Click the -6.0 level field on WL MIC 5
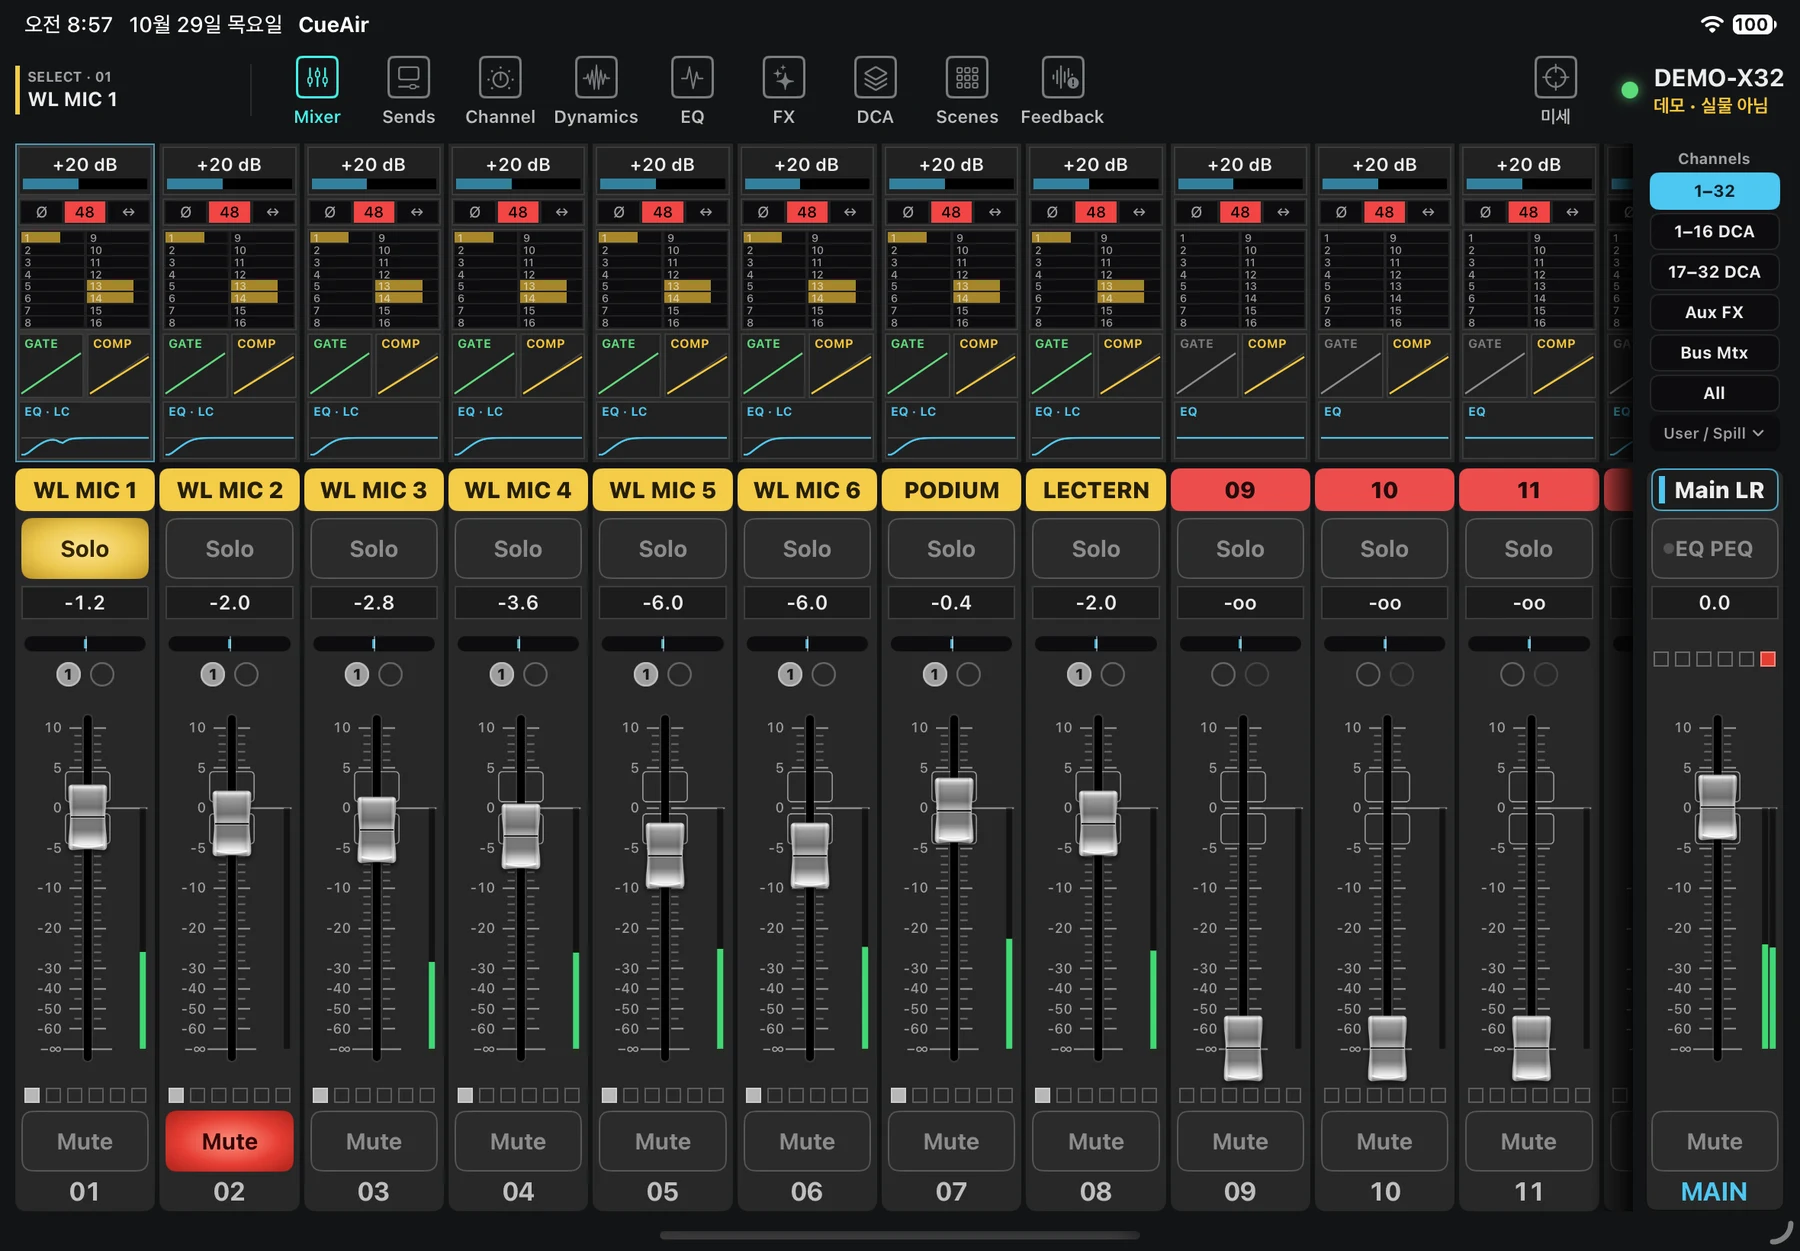 pyautogui.click(x=662, y=603)
